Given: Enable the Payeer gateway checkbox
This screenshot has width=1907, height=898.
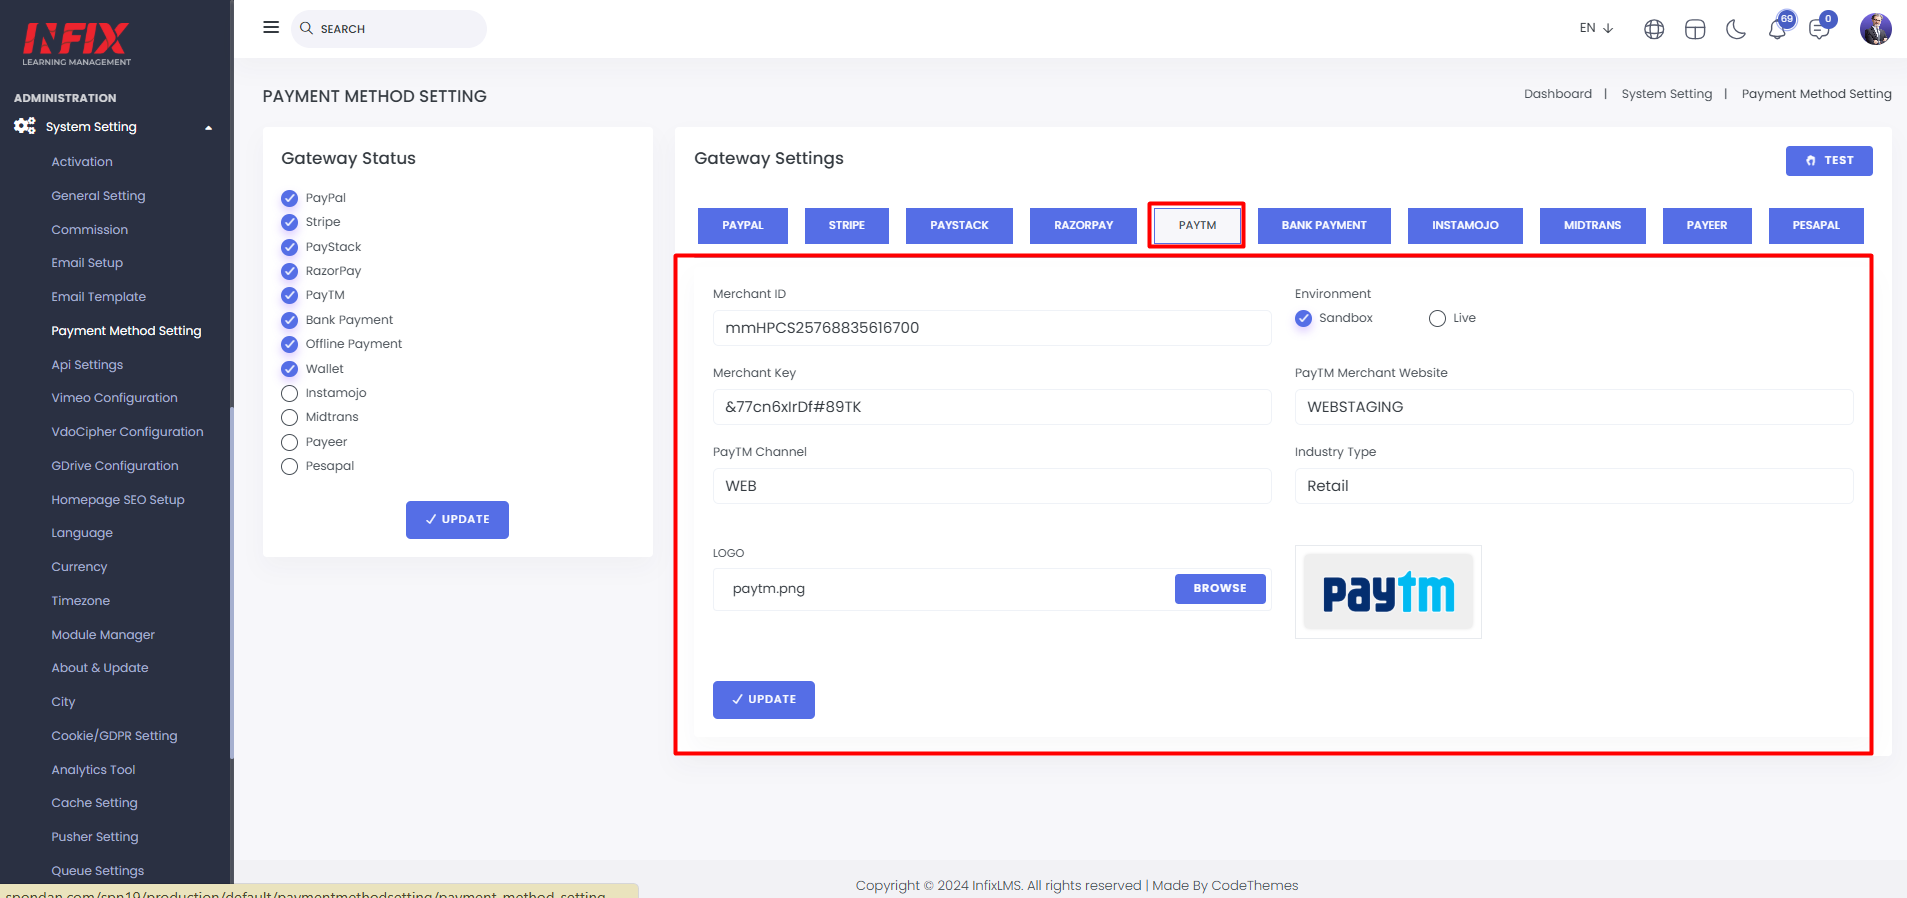Looking at the screenshot, I should 290,442.
